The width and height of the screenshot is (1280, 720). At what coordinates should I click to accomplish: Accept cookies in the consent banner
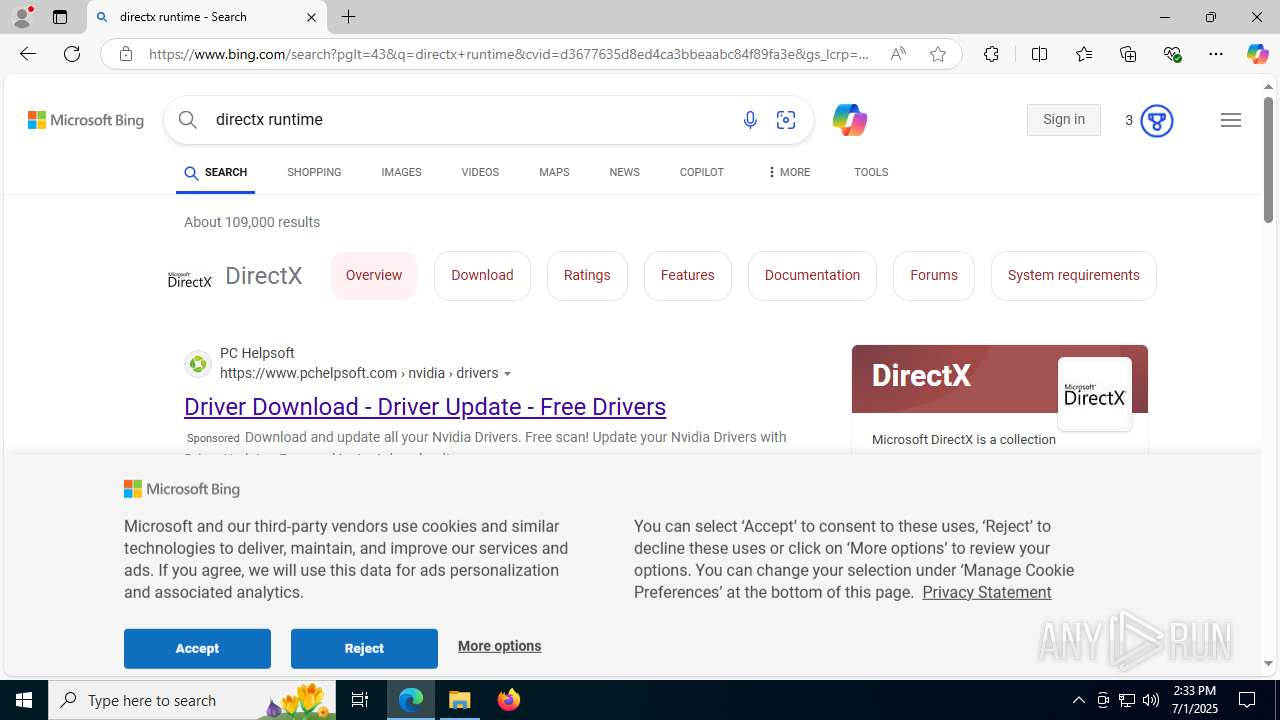tap(197, 649)
